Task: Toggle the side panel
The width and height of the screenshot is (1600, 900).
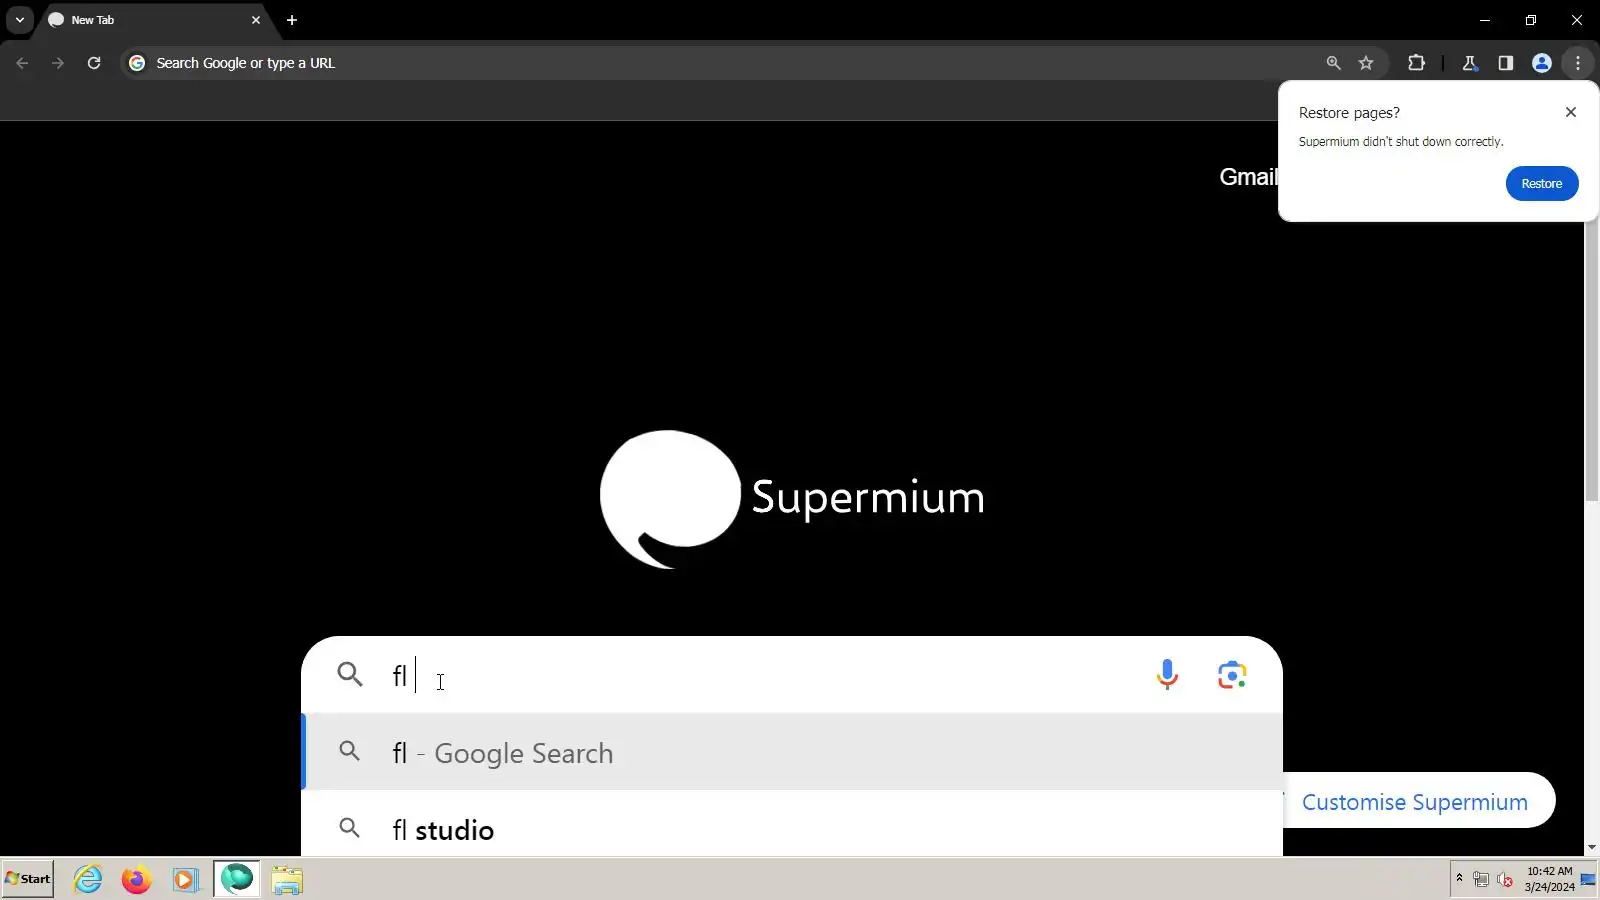Action: point(1506,63)
